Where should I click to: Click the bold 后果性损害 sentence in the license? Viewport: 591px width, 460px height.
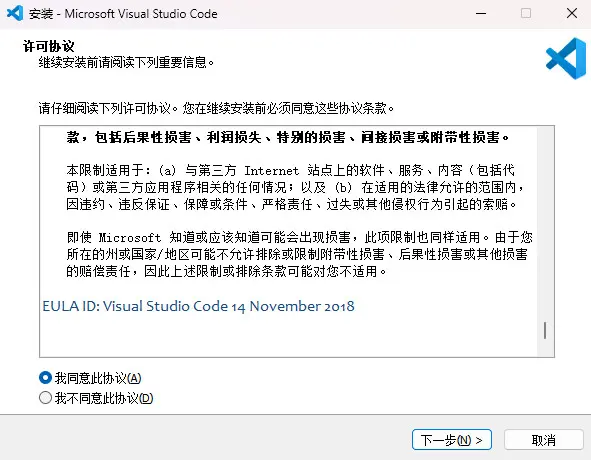point(288,137)
